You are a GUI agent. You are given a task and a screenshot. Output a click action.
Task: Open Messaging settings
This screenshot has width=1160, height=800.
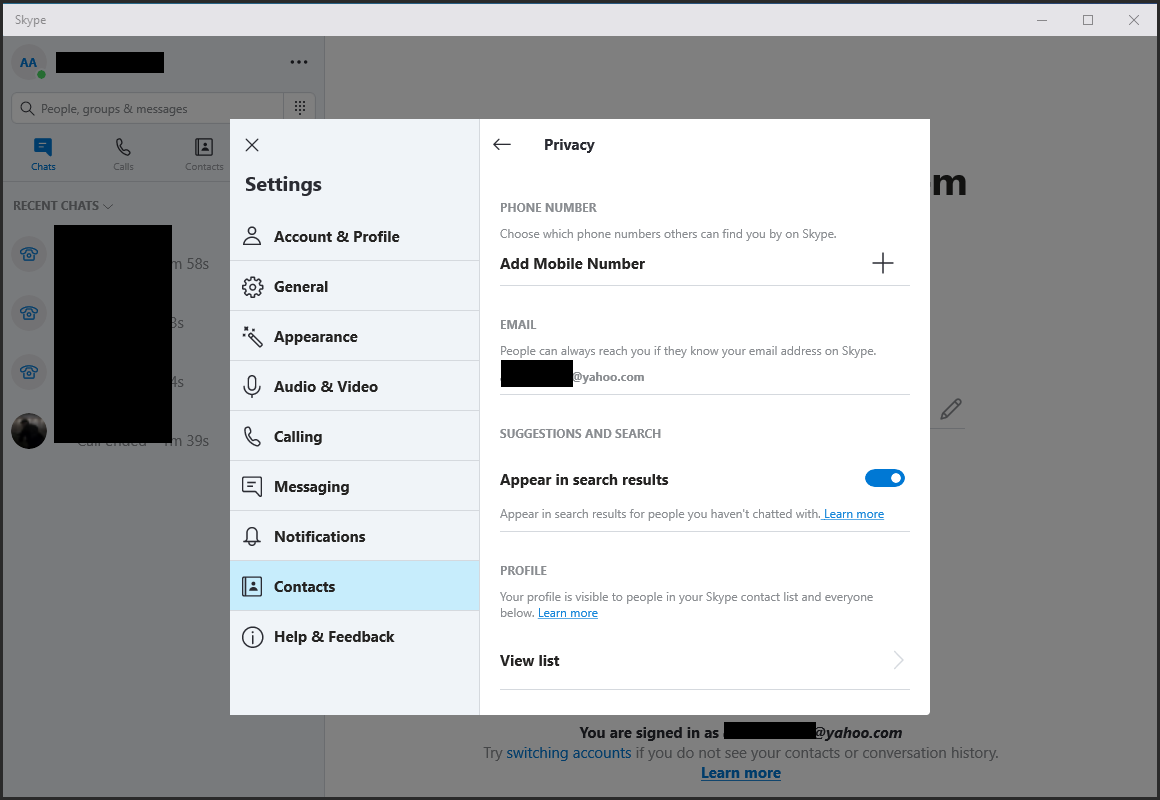point(354,486)
